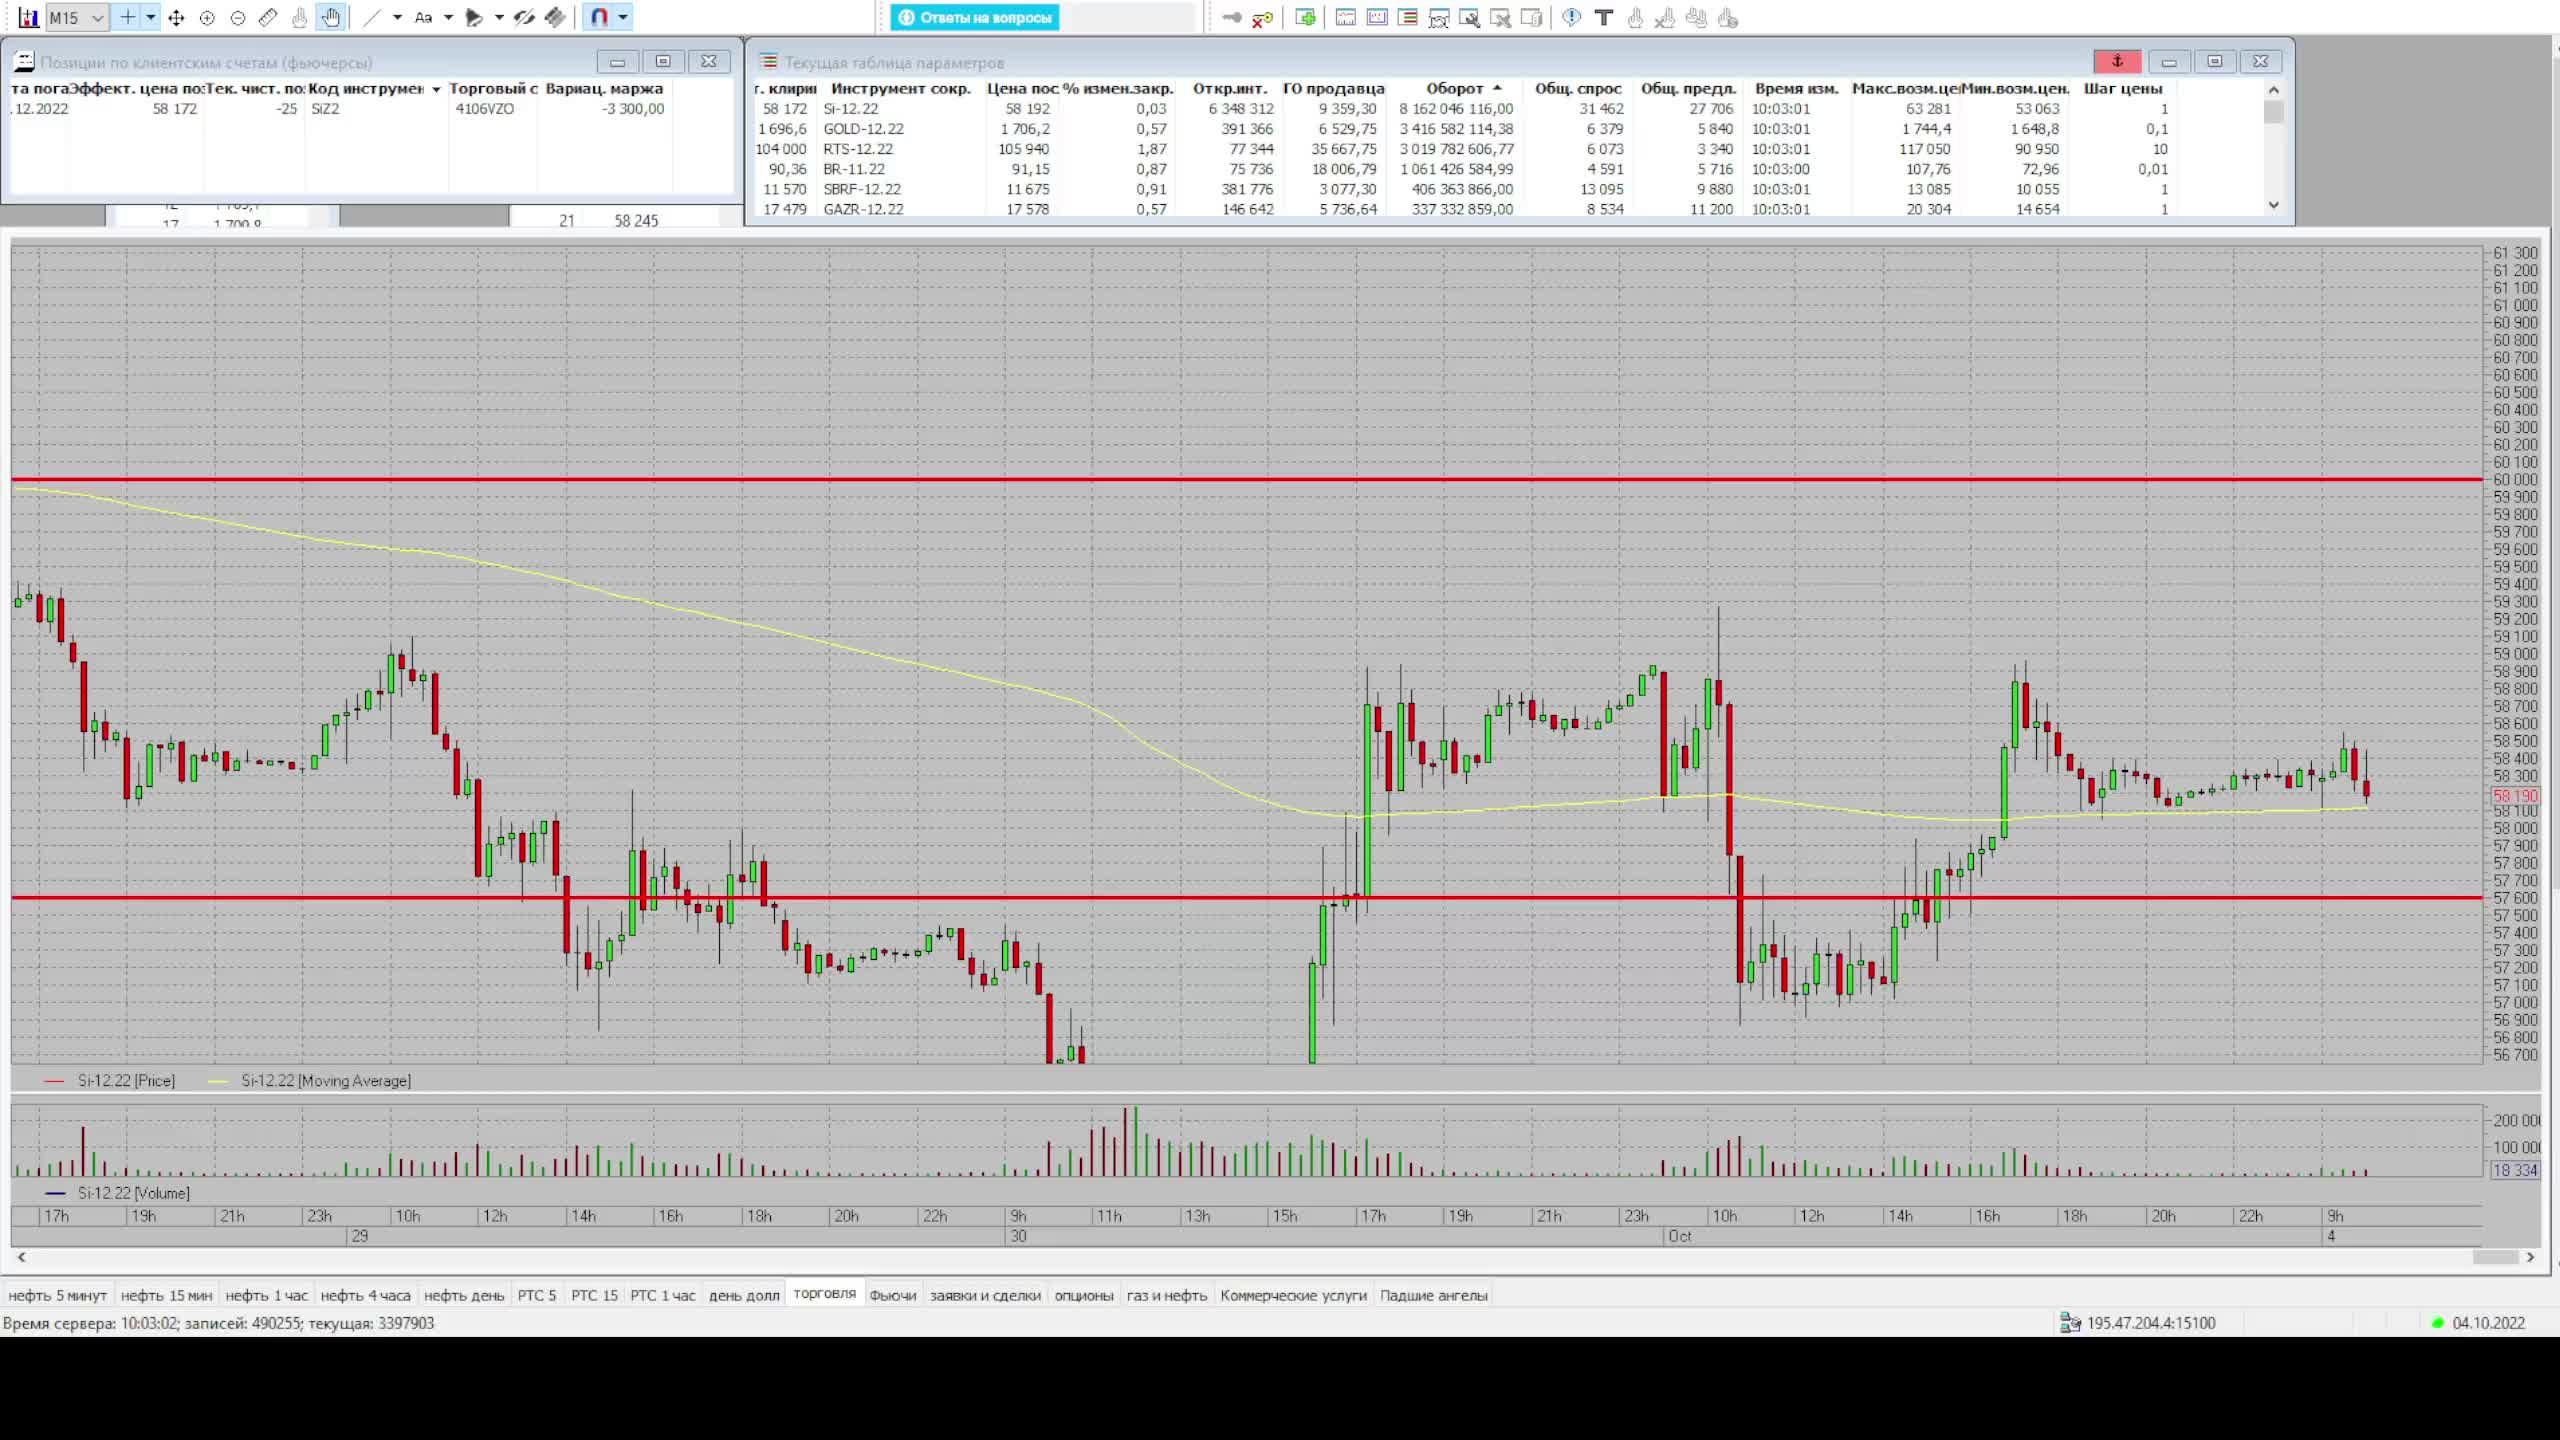2560x1440 pixels.
Task: Expand the crosshair cursor dropdown arrow
Action: click(x=151, y=18)
